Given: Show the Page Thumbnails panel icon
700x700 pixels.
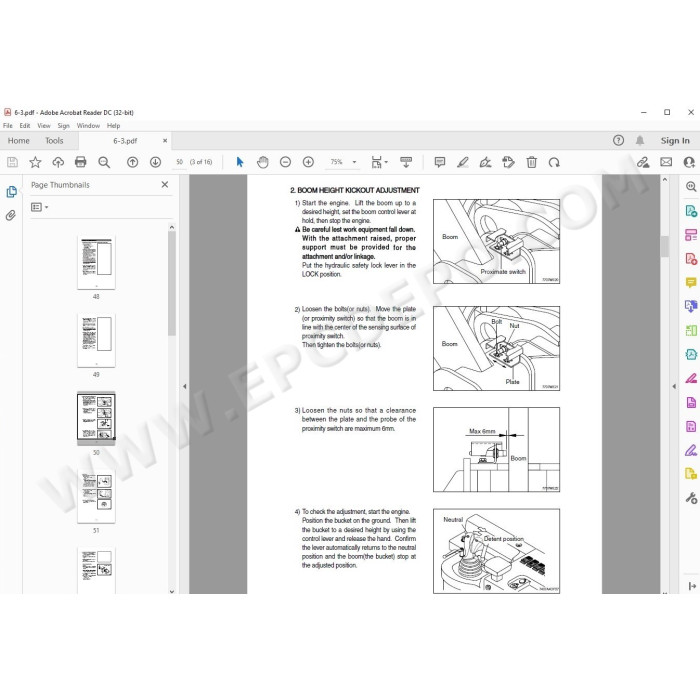Looking at the screenshot, I should point(11,192).
